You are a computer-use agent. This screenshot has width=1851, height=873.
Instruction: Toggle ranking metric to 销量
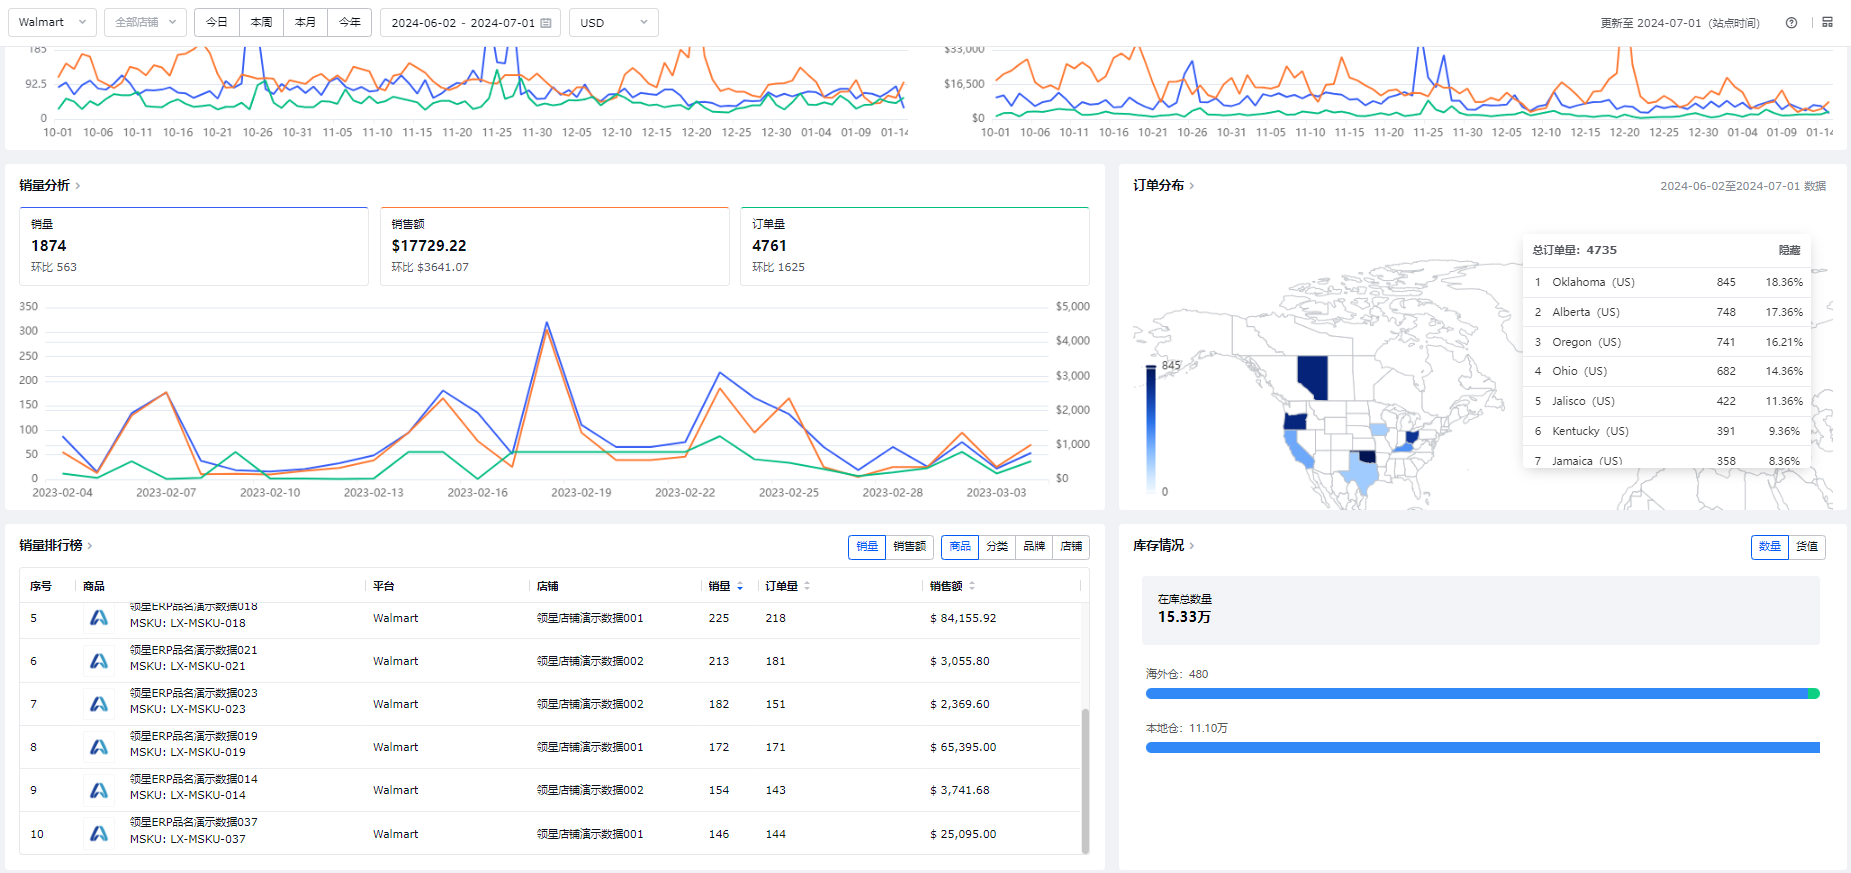[x=867, y=547]
